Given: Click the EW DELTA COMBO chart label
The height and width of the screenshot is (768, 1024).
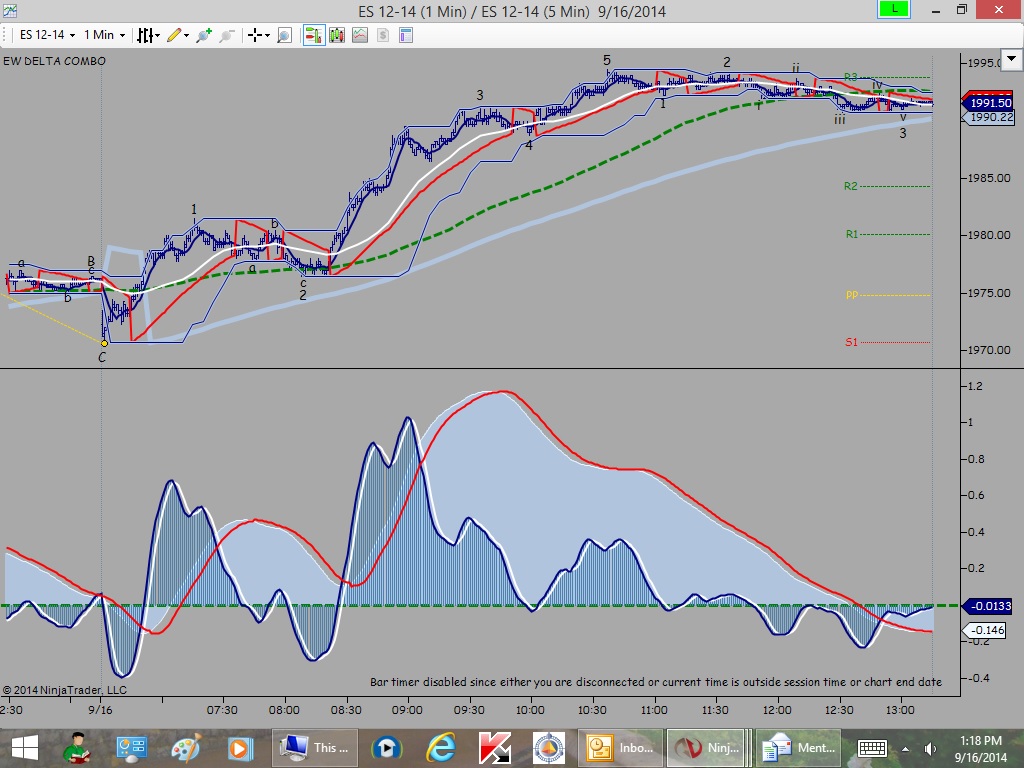Looking at the screenshot, I should tap(54, 61).
